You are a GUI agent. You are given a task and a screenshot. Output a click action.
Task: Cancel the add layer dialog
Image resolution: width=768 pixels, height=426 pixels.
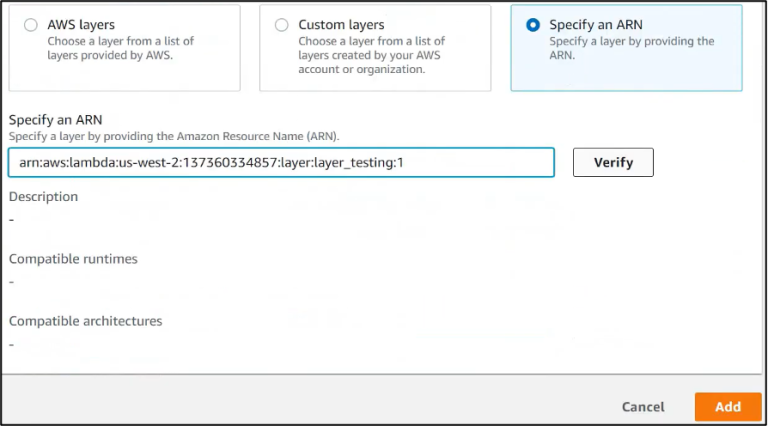643,407
